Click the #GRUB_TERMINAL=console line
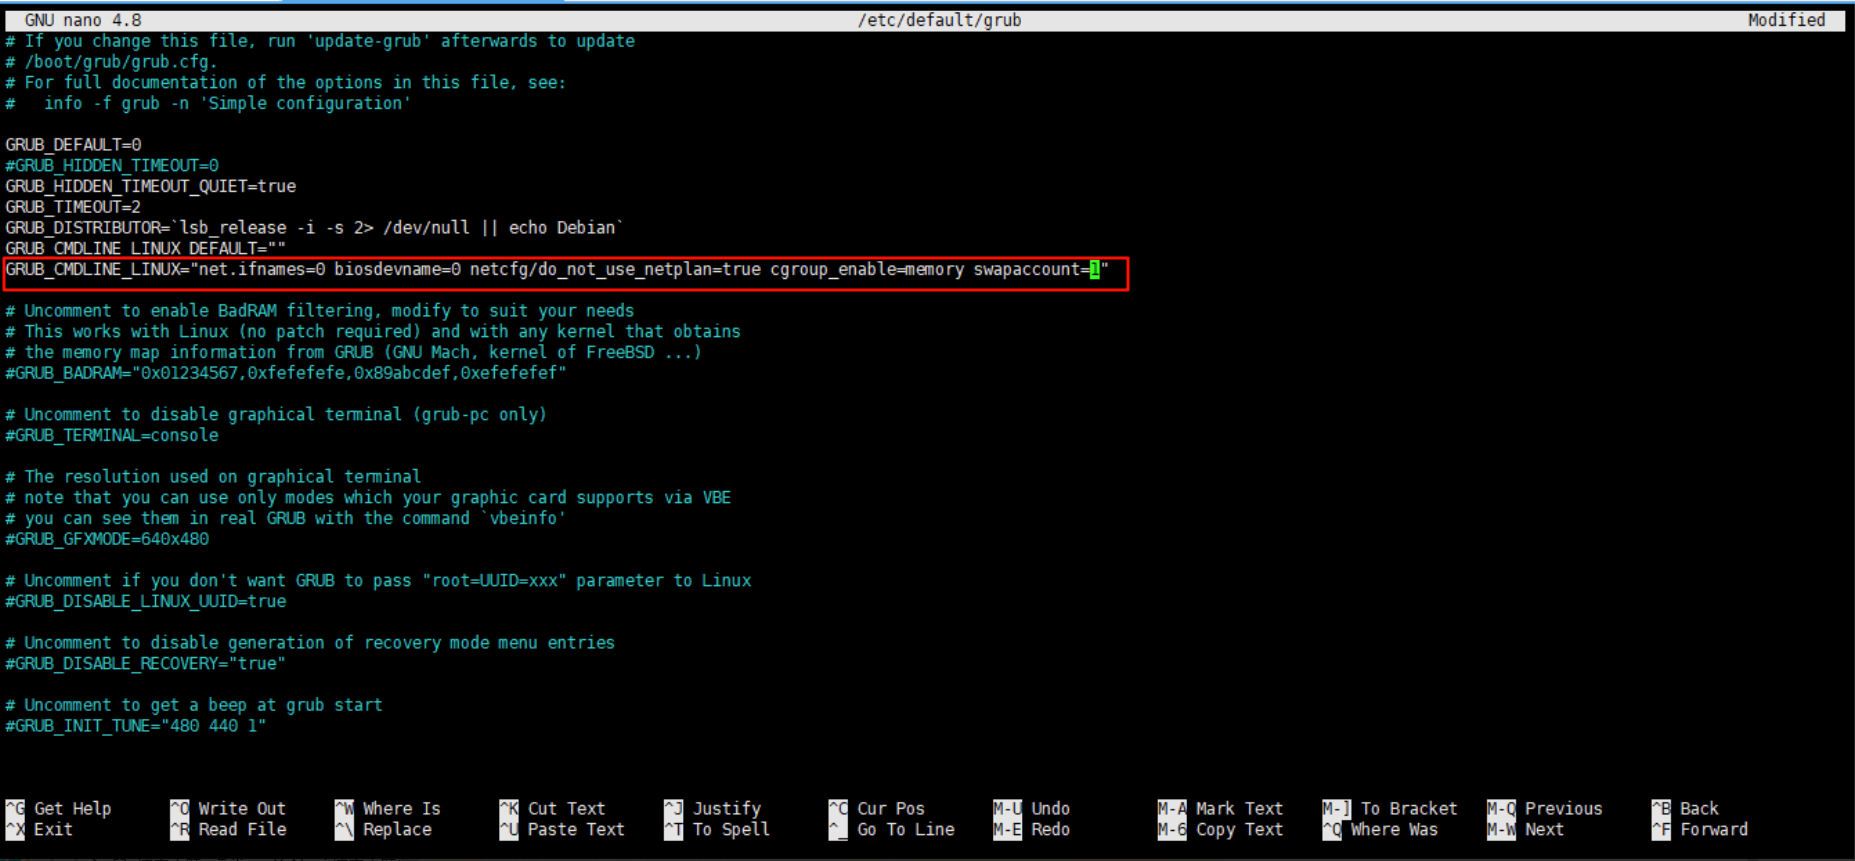The image size is (1855, 861). click(112, 435)
